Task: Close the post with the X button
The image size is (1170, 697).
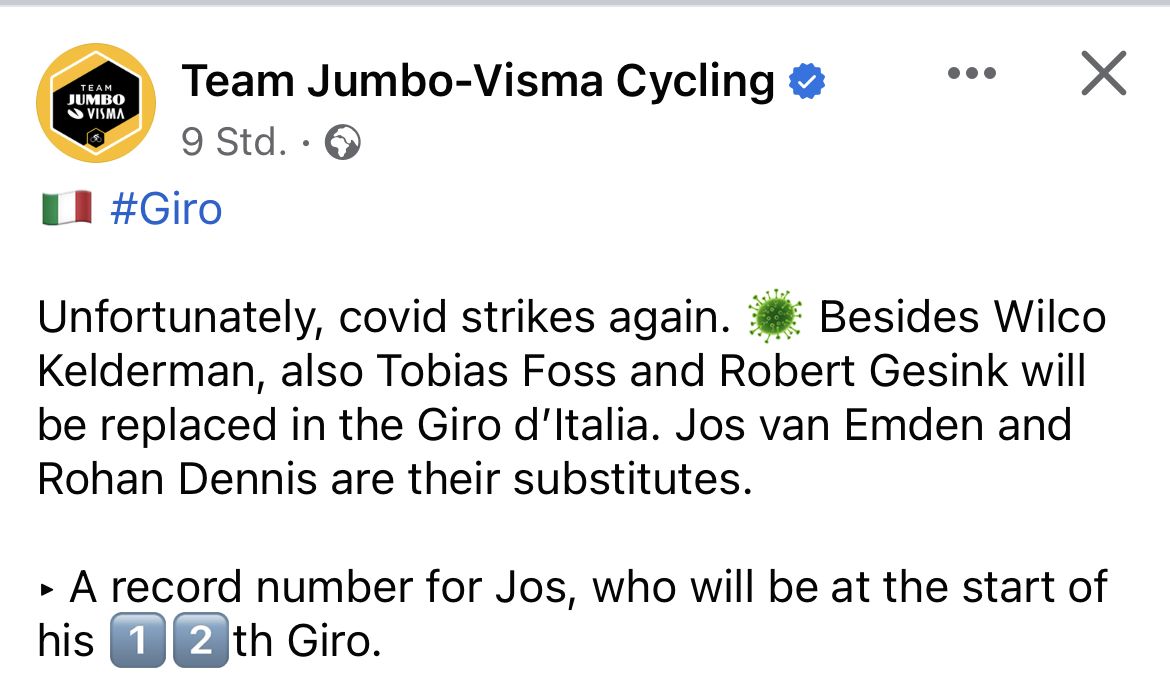Action: (x=1104, y=74)
